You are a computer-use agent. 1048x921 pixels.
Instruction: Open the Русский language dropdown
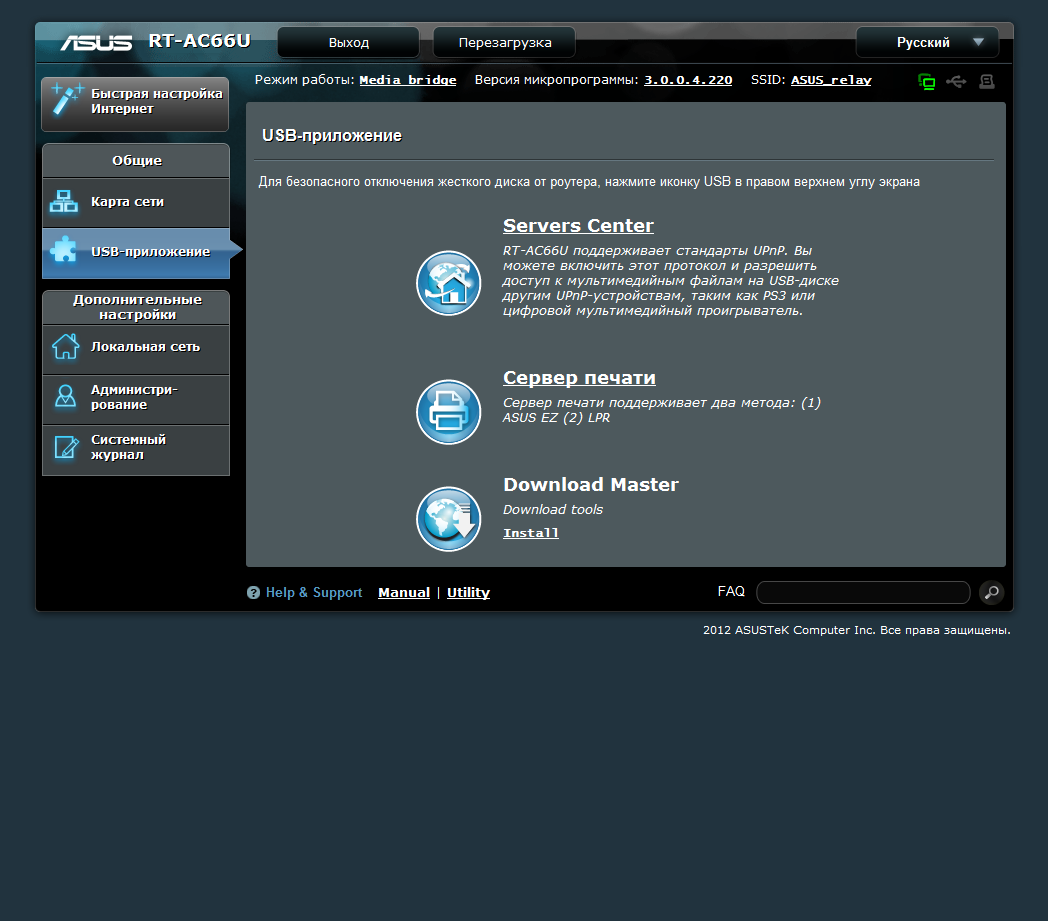928,42
